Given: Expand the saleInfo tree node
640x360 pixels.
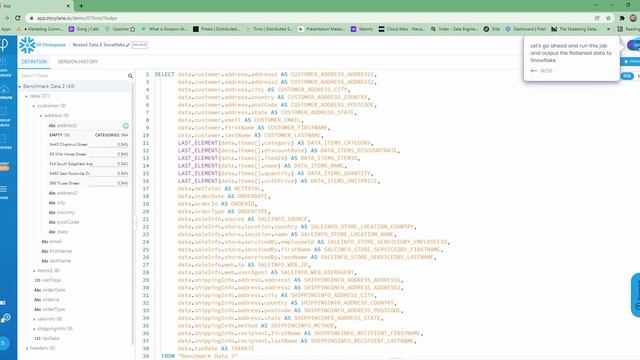Looking at the screenshot, I should pos(34,319).
